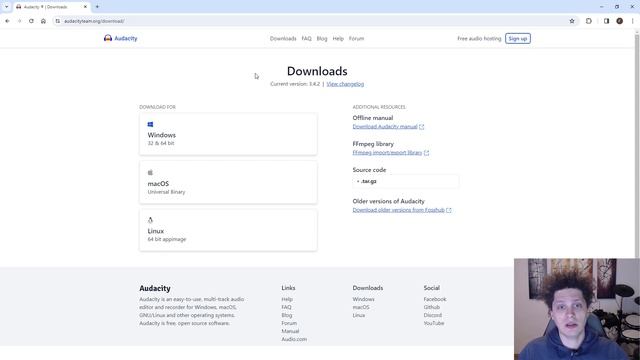Click the Sign up button
The image size is (640, 360).
pos(518,38)
